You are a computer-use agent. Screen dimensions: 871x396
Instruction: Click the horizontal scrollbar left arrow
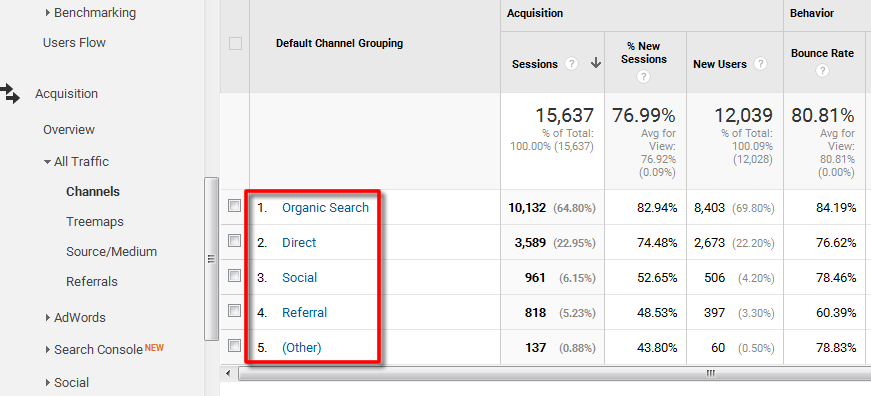tap(229, 373)
